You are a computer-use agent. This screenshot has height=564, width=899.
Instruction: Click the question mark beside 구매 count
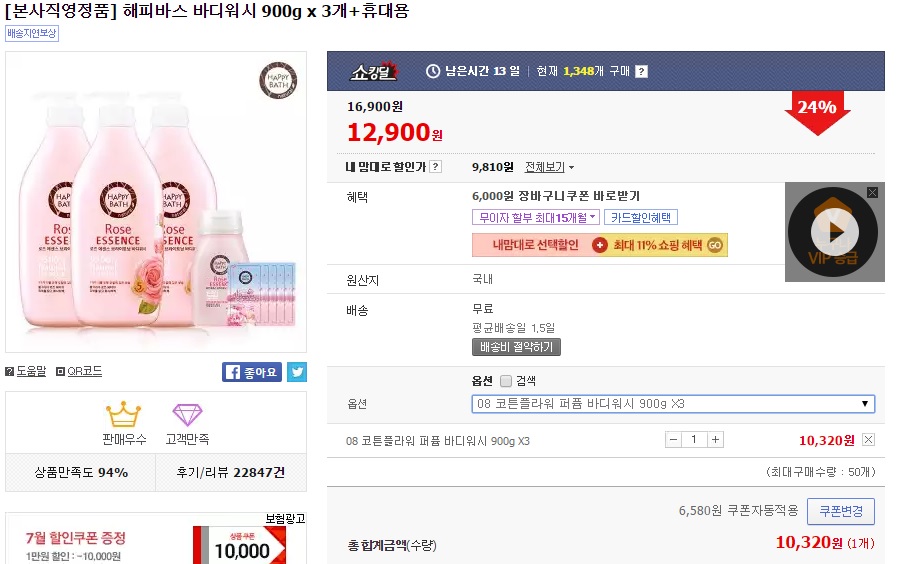[641, 71]
